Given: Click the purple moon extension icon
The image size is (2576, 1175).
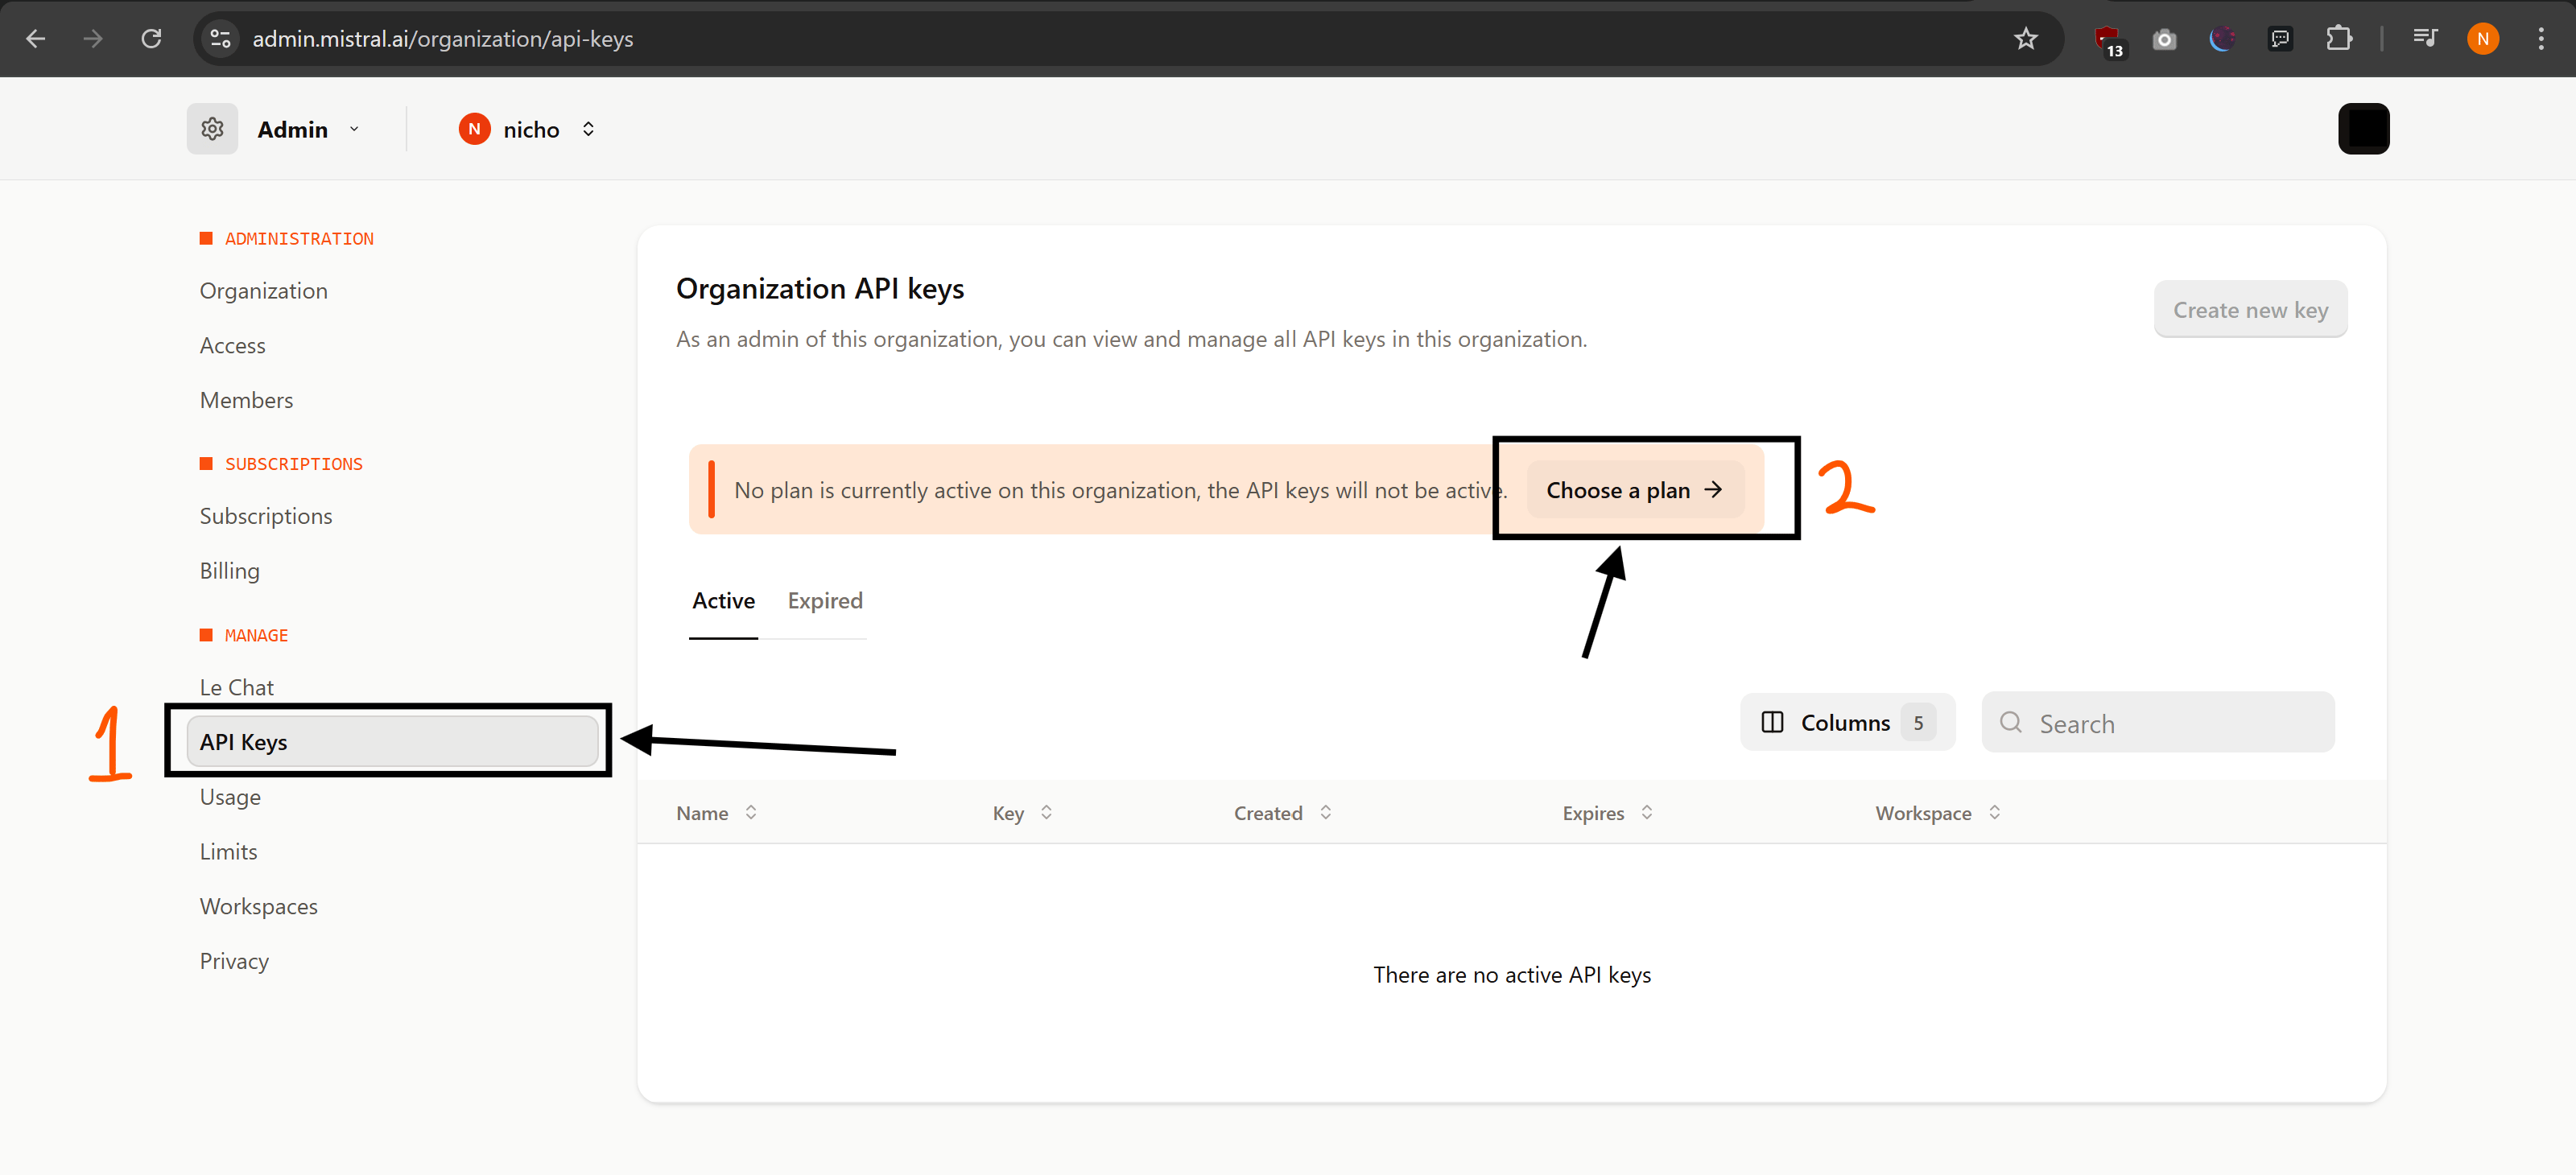Looking at the screenshot, I should click(2222, 39).
